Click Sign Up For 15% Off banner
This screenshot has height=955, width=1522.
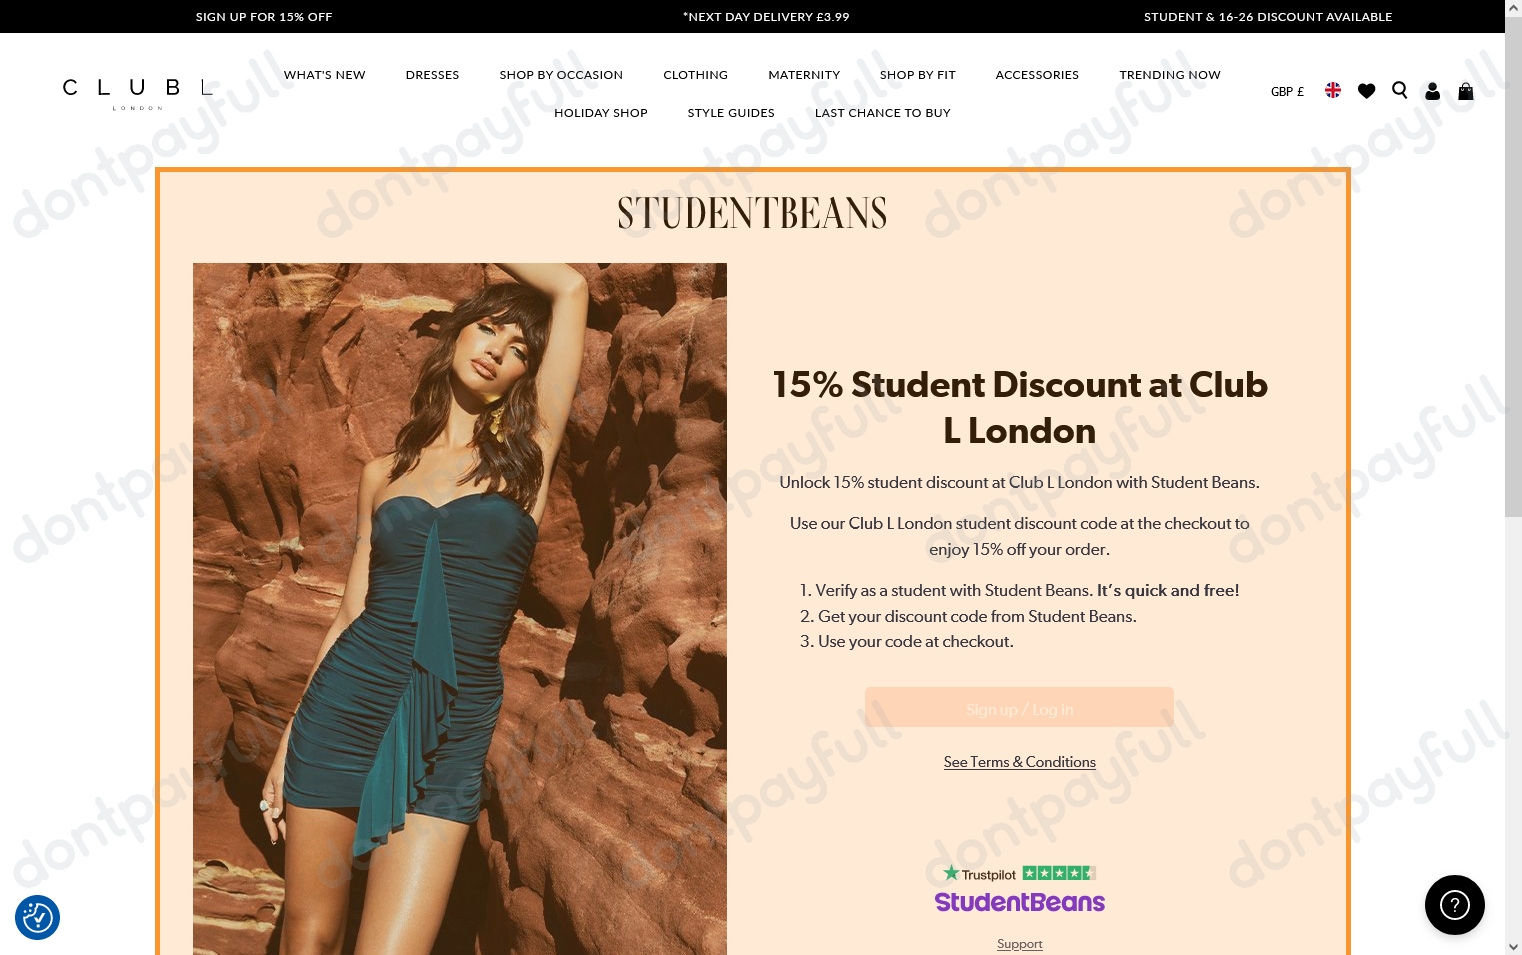pyautogui.click(x=264, y=17)
